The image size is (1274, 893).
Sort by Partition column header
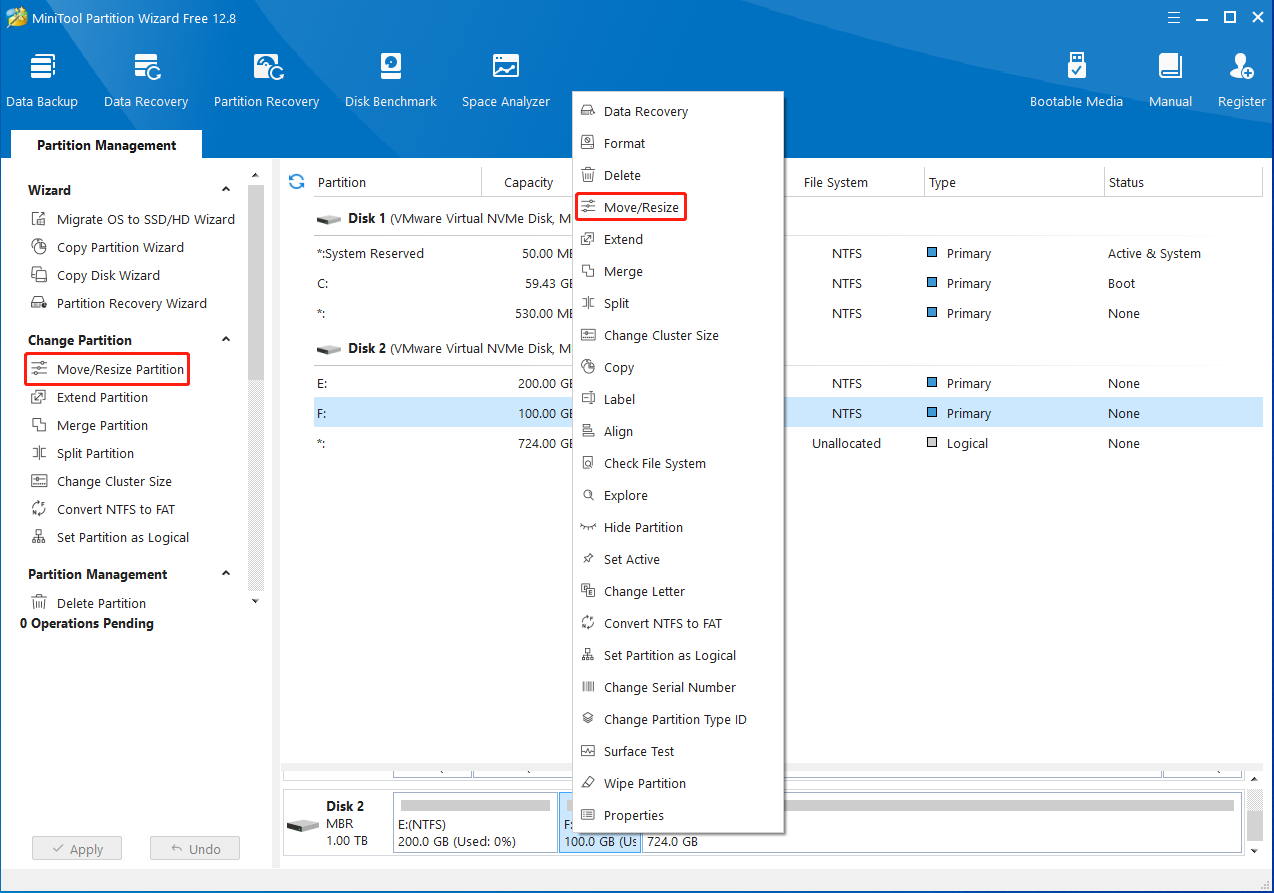pos(342,182)
